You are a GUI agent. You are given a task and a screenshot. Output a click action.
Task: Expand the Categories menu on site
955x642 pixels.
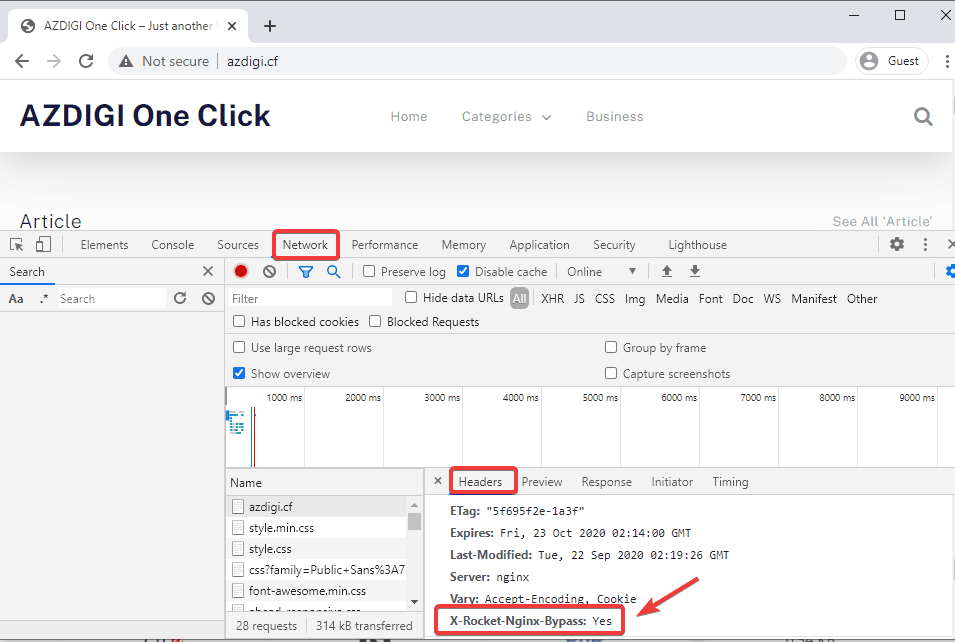point(506,117)
